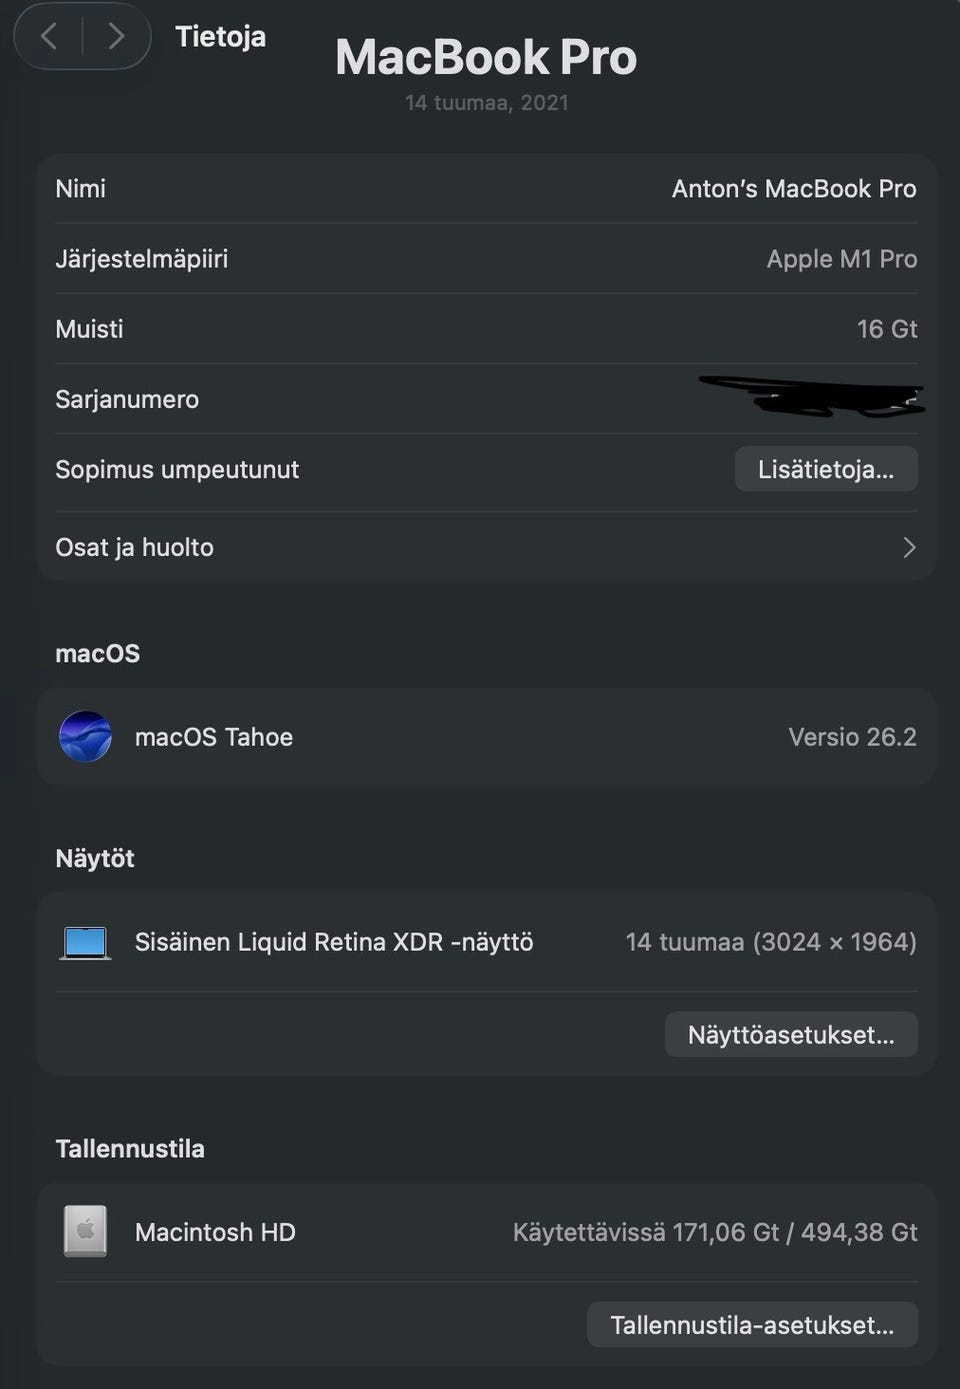Click the Versio 26.2 text
The image size is (960, 1389).
pyautogui.click(x=852, y=737)
